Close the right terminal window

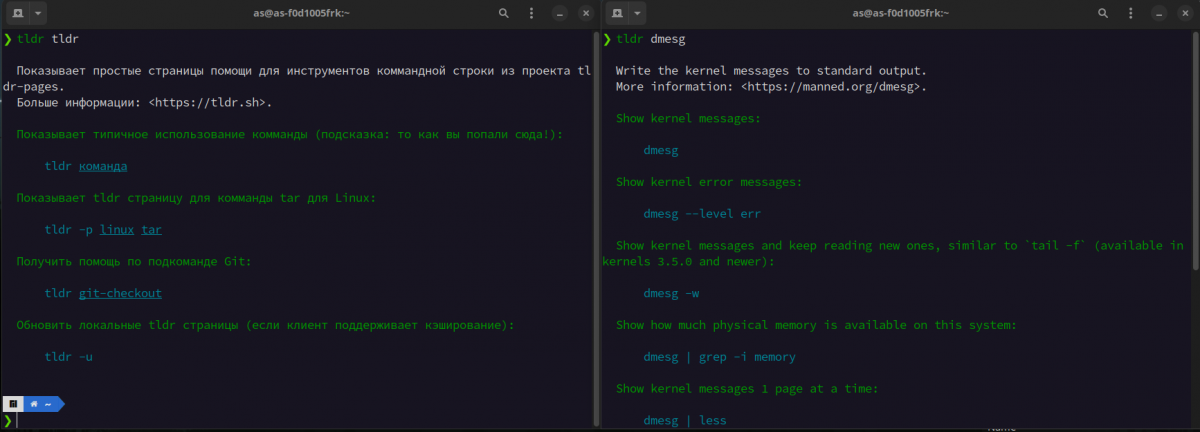pyautogui.click(x=1186, y=14)
